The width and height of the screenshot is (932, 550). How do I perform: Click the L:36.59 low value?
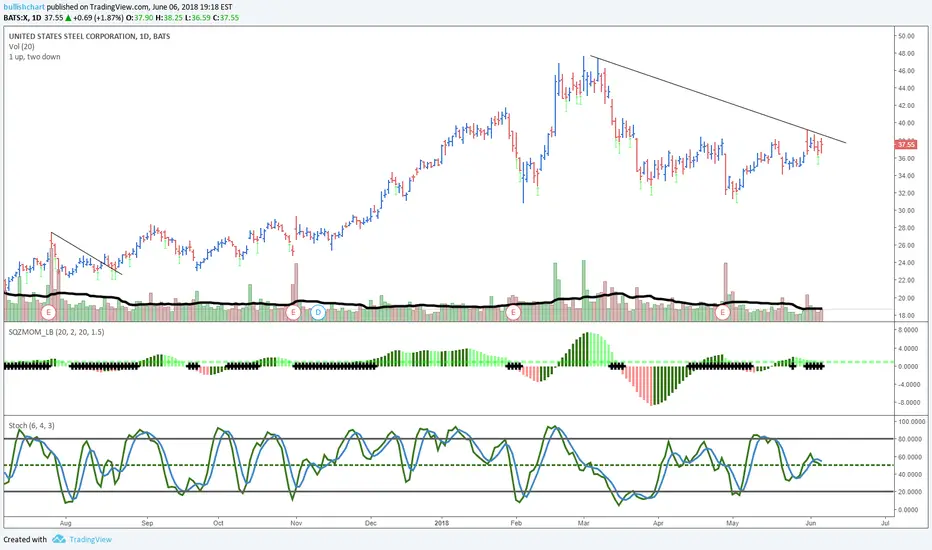tap(197, 18)
